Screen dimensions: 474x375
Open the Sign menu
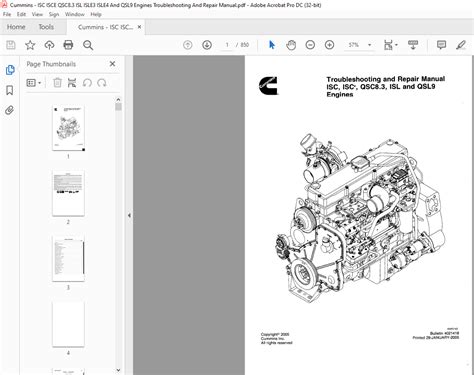coord(54,14)
